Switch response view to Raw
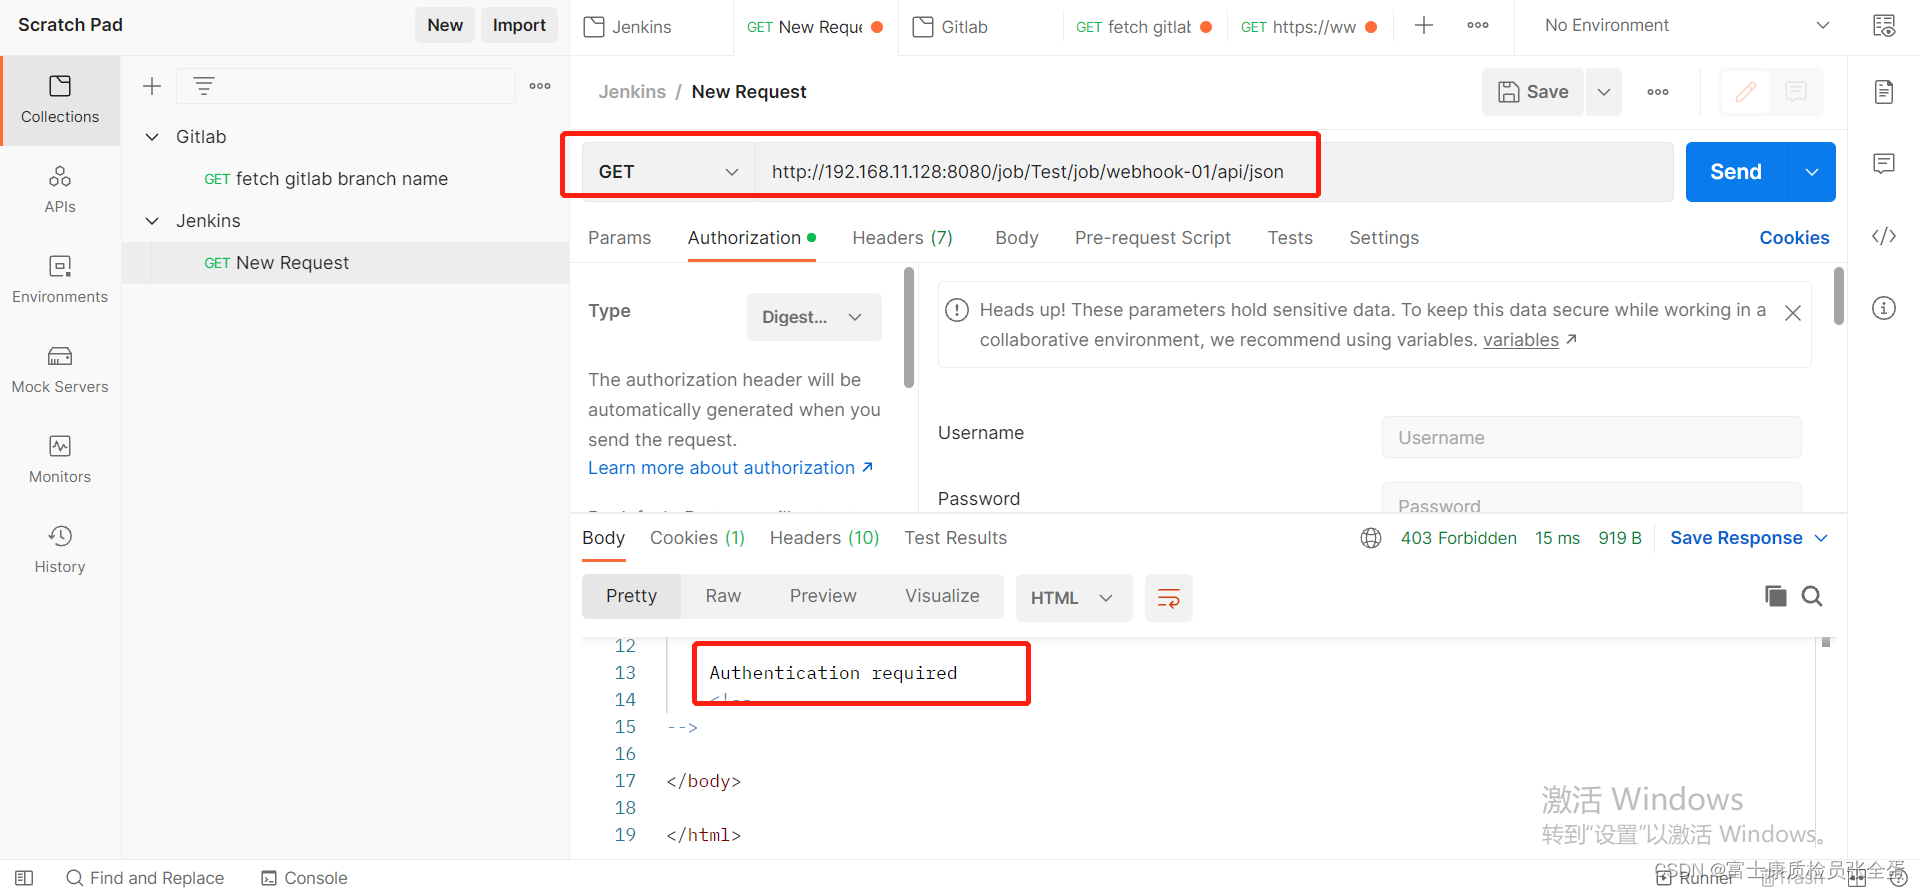 pyautogui.click(x=723, y=596)
